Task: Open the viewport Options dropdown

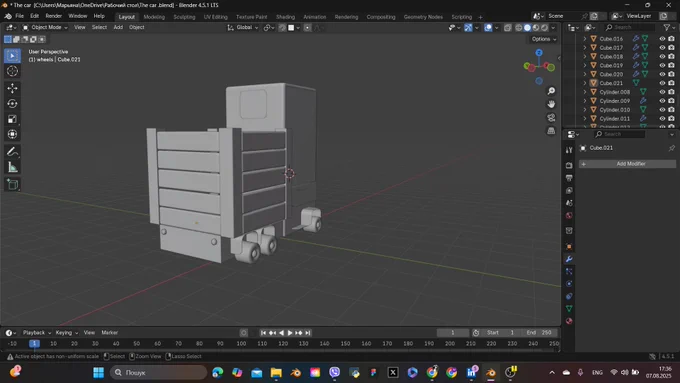Action: click(543, 39)
